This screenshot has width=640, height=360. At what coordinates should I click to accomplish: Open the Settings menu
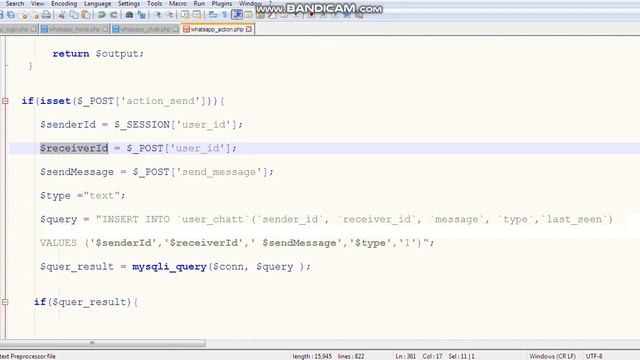[x=129, y=4]
